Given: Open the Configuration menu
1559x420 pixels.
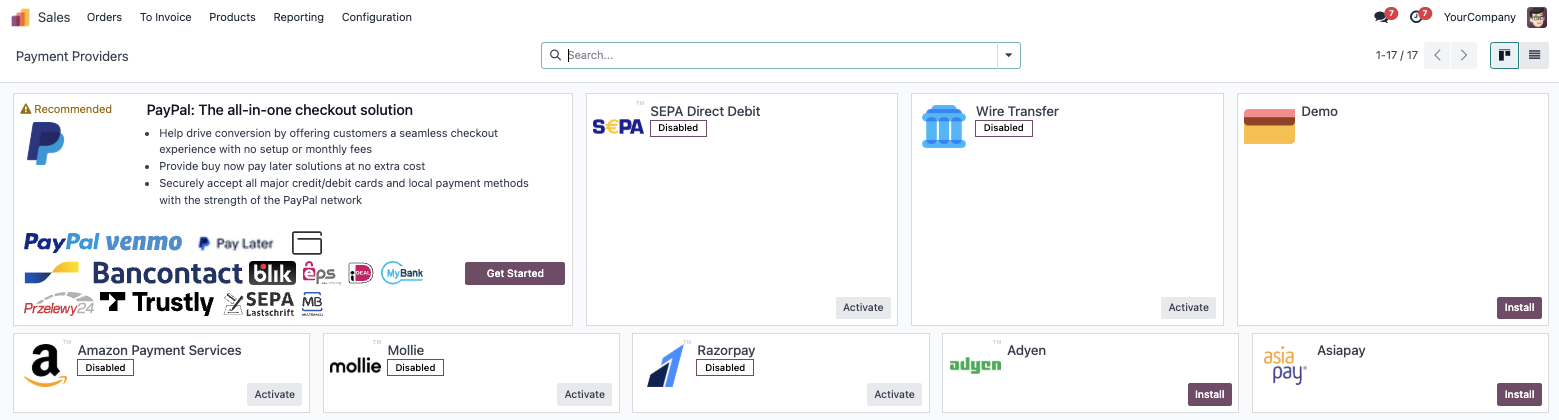Looking at the screenshot, I should tap(377, 17).
